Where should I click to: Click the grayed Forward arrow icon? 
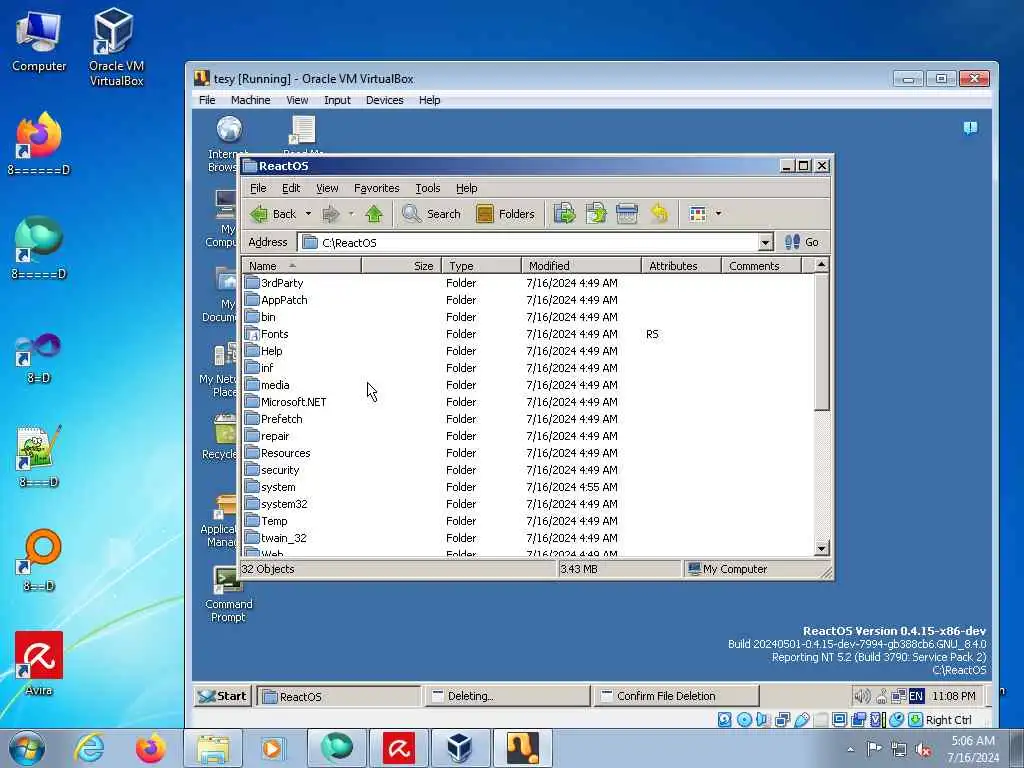[331, 214]
